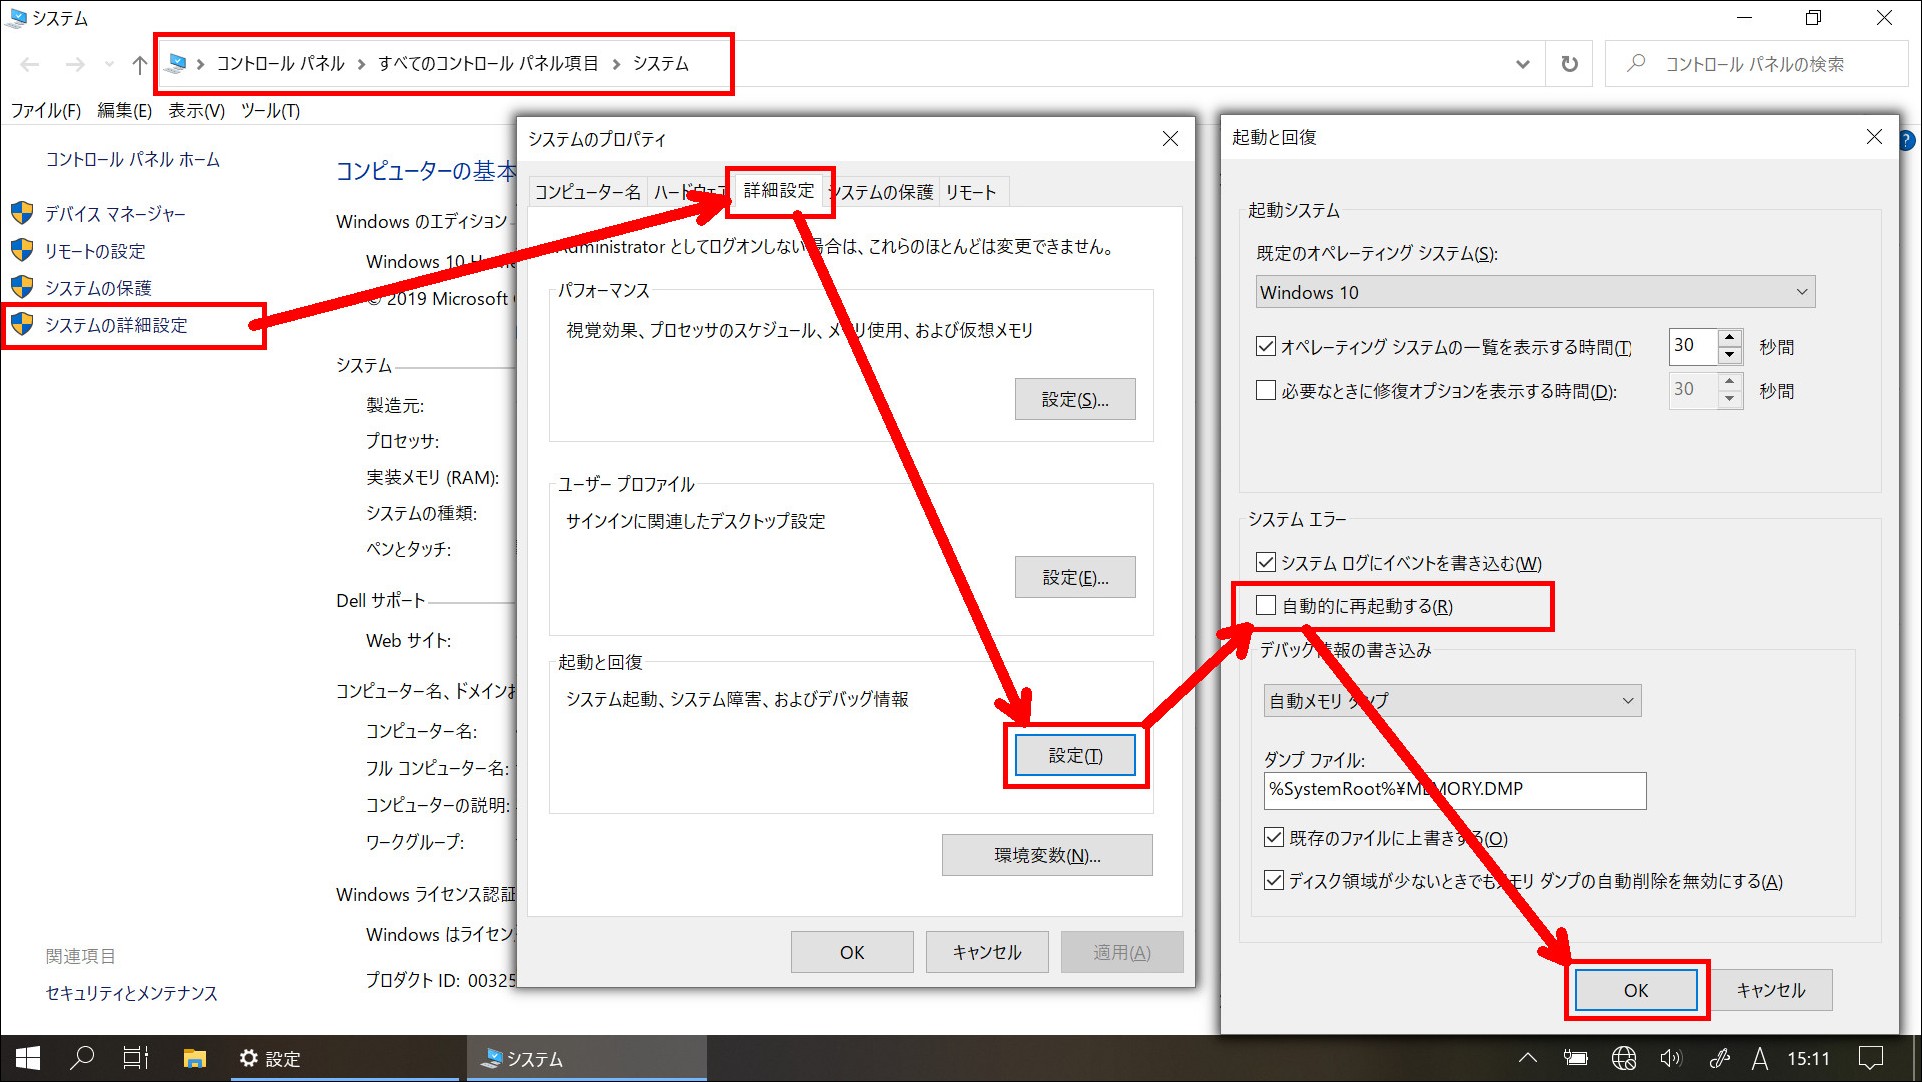Viewport: 1922px width, 1082px height.
Task: Open 環境変数(N)... dialog
Action: [1047, 856]
